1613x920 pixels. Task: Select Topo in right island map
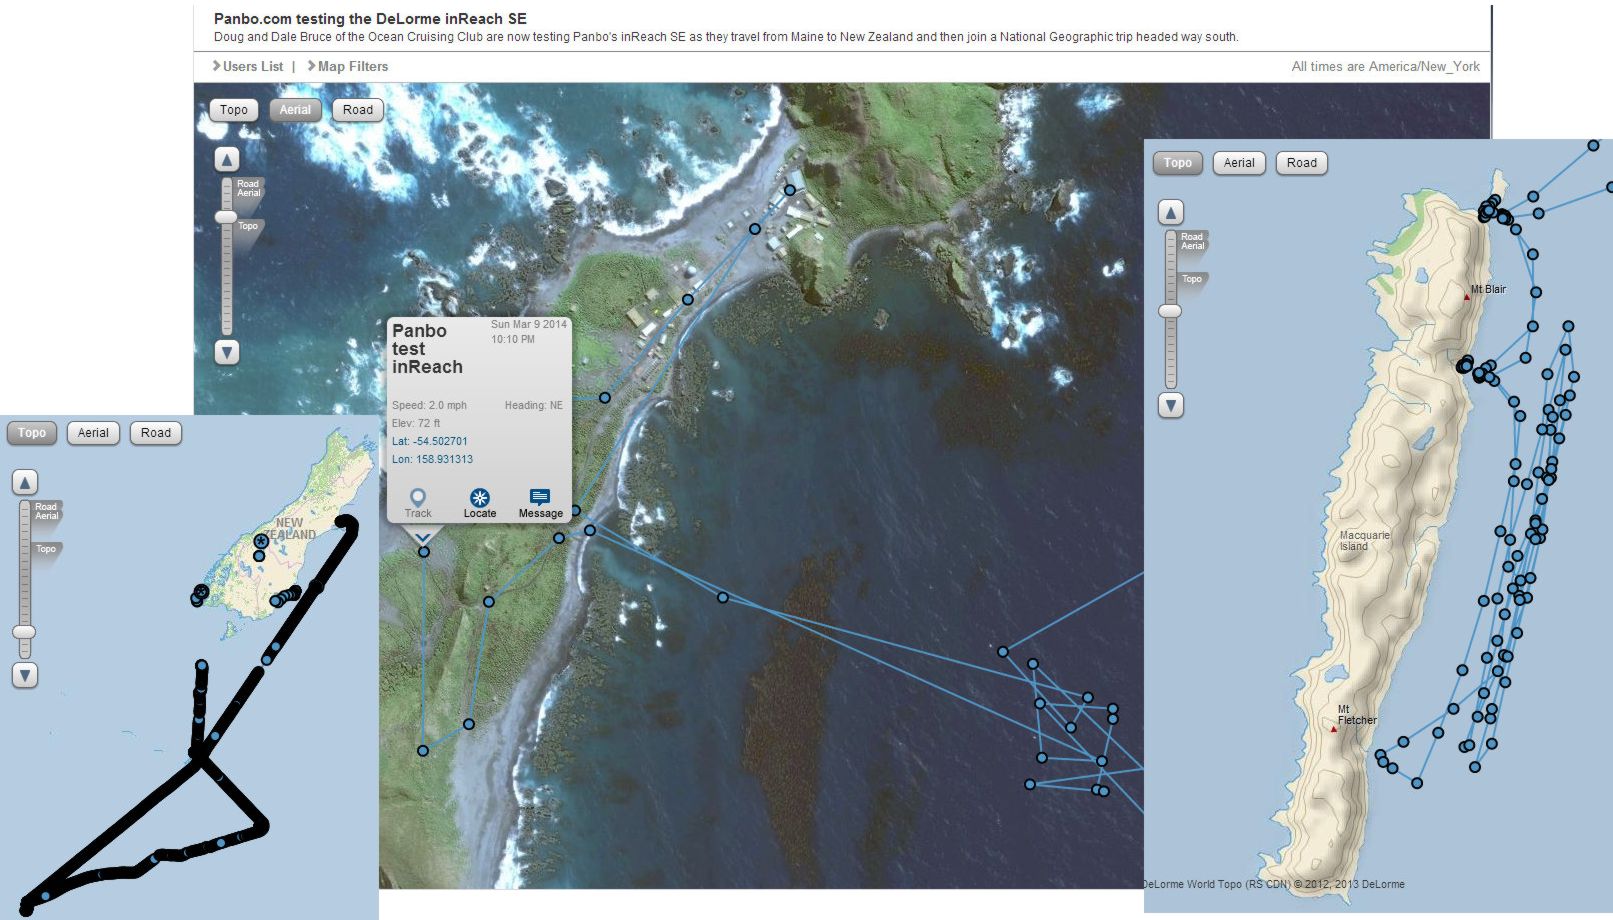tap(1178, 163)
